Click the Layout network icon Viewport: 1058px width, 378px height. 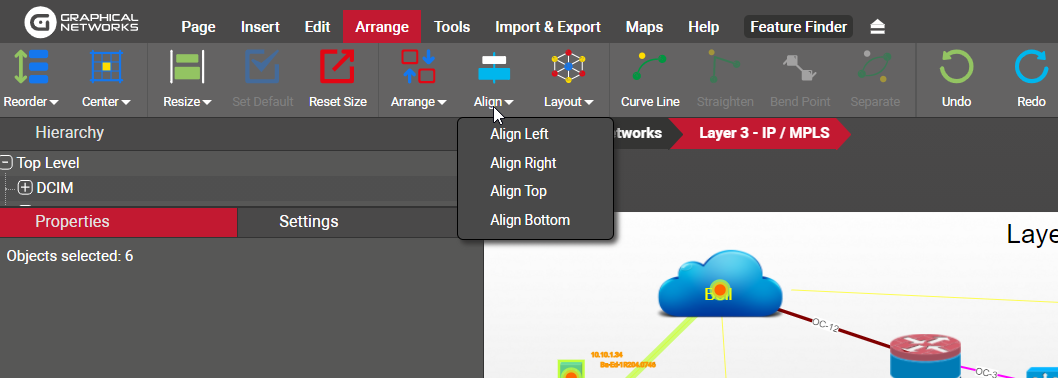568,67
